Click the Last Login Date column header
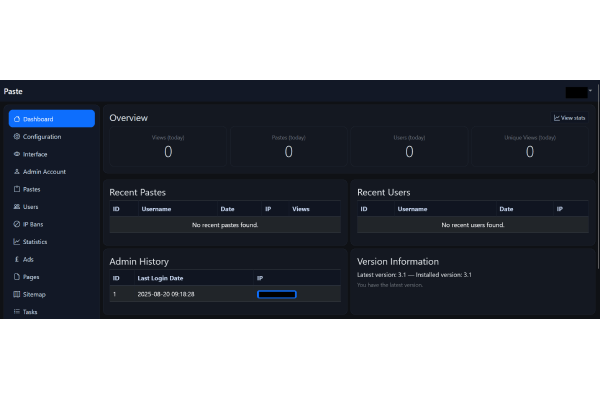 click(158, 278)
